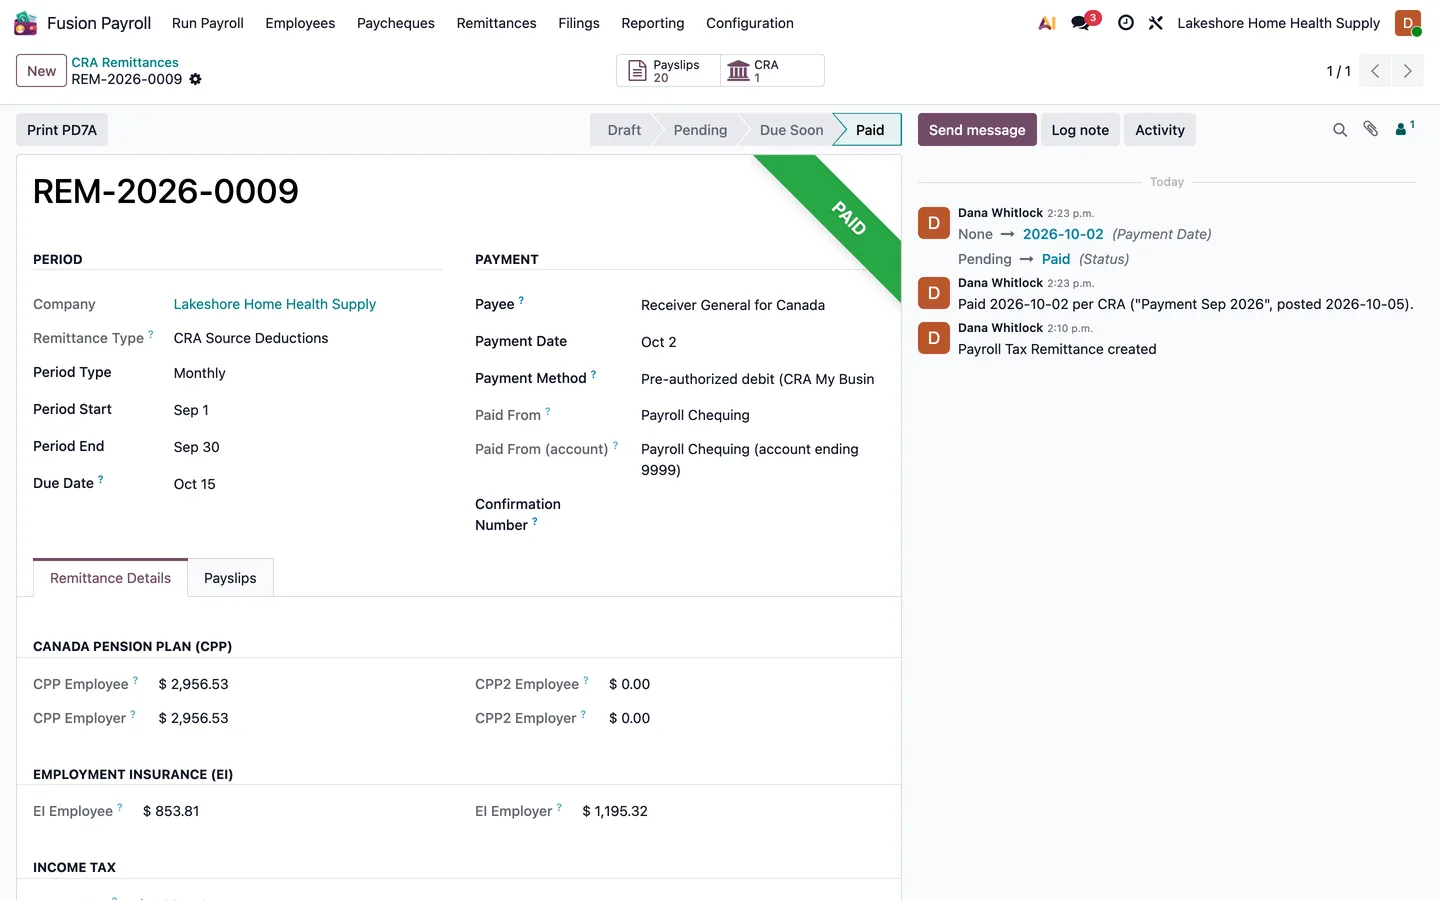Go to next record arrow
Screen dimensions: 1440x900
[1407, 71]
